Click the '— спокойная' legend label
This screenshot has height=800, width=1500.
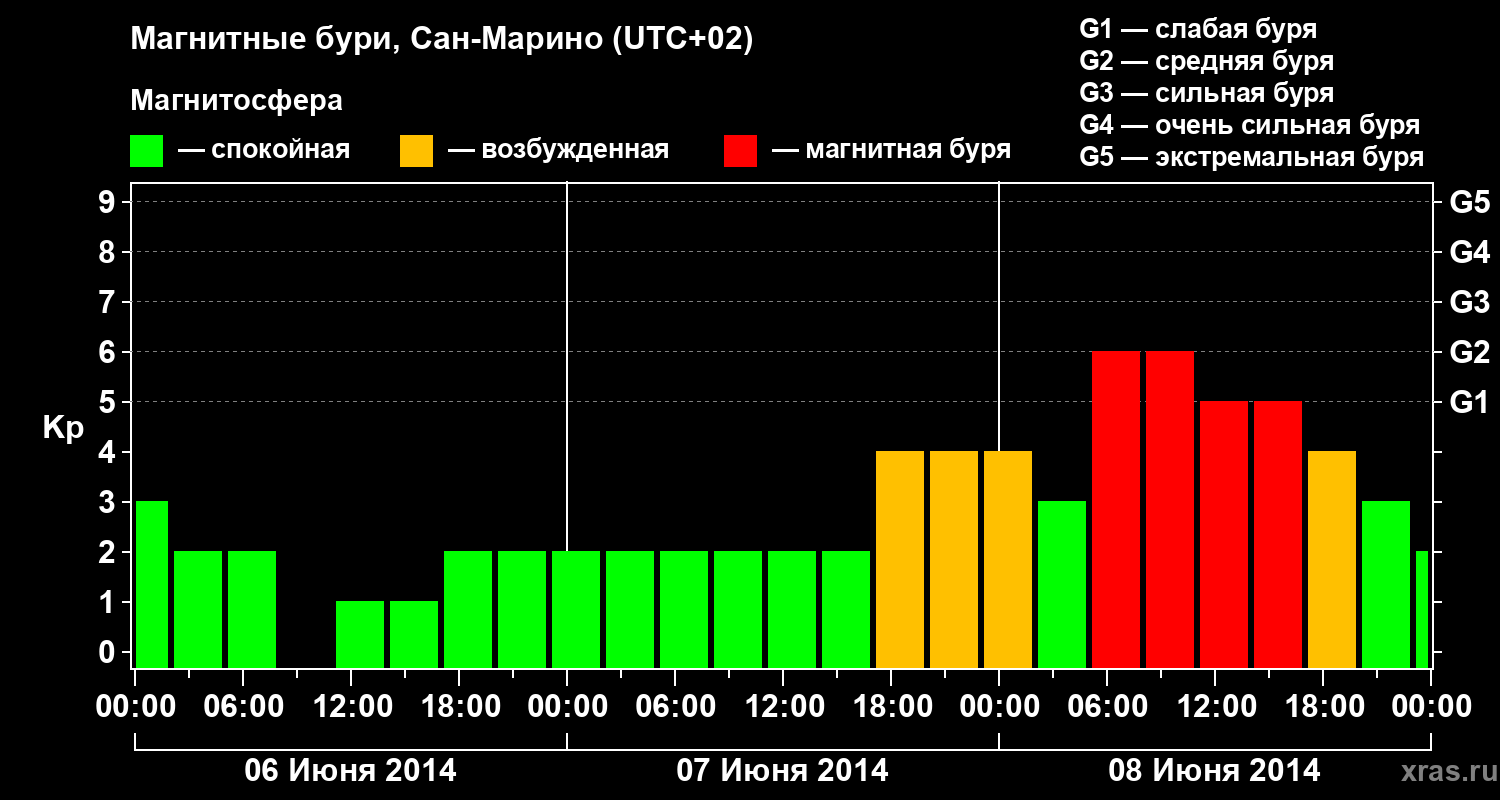pyautogui.click(x=264, y=151)
